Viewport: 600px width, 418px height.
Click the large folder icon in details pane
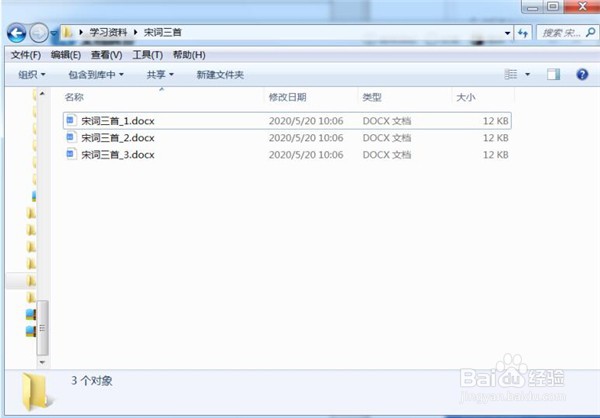tap(35, 392)
